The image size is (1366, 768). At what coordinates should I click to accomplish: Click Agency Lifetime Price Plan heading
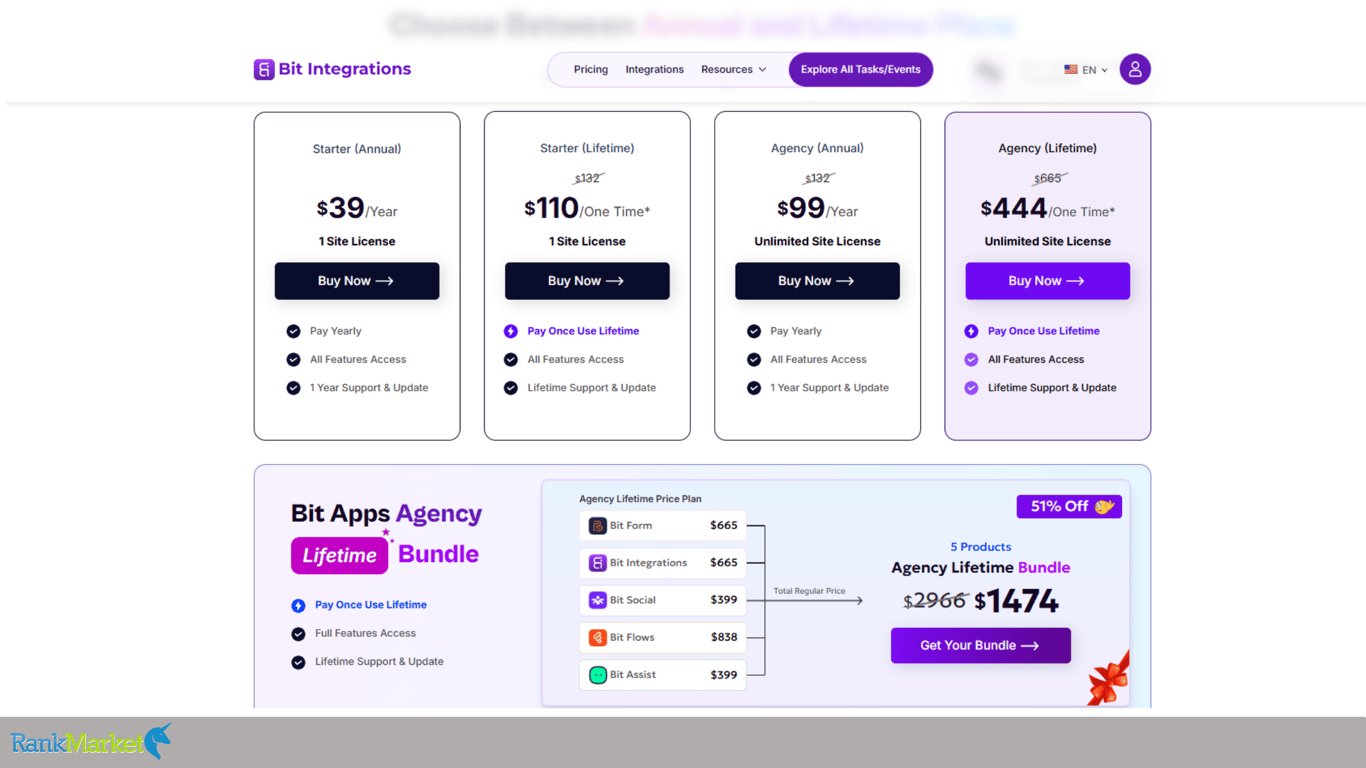pyautogui.click(x=640, y=499)
